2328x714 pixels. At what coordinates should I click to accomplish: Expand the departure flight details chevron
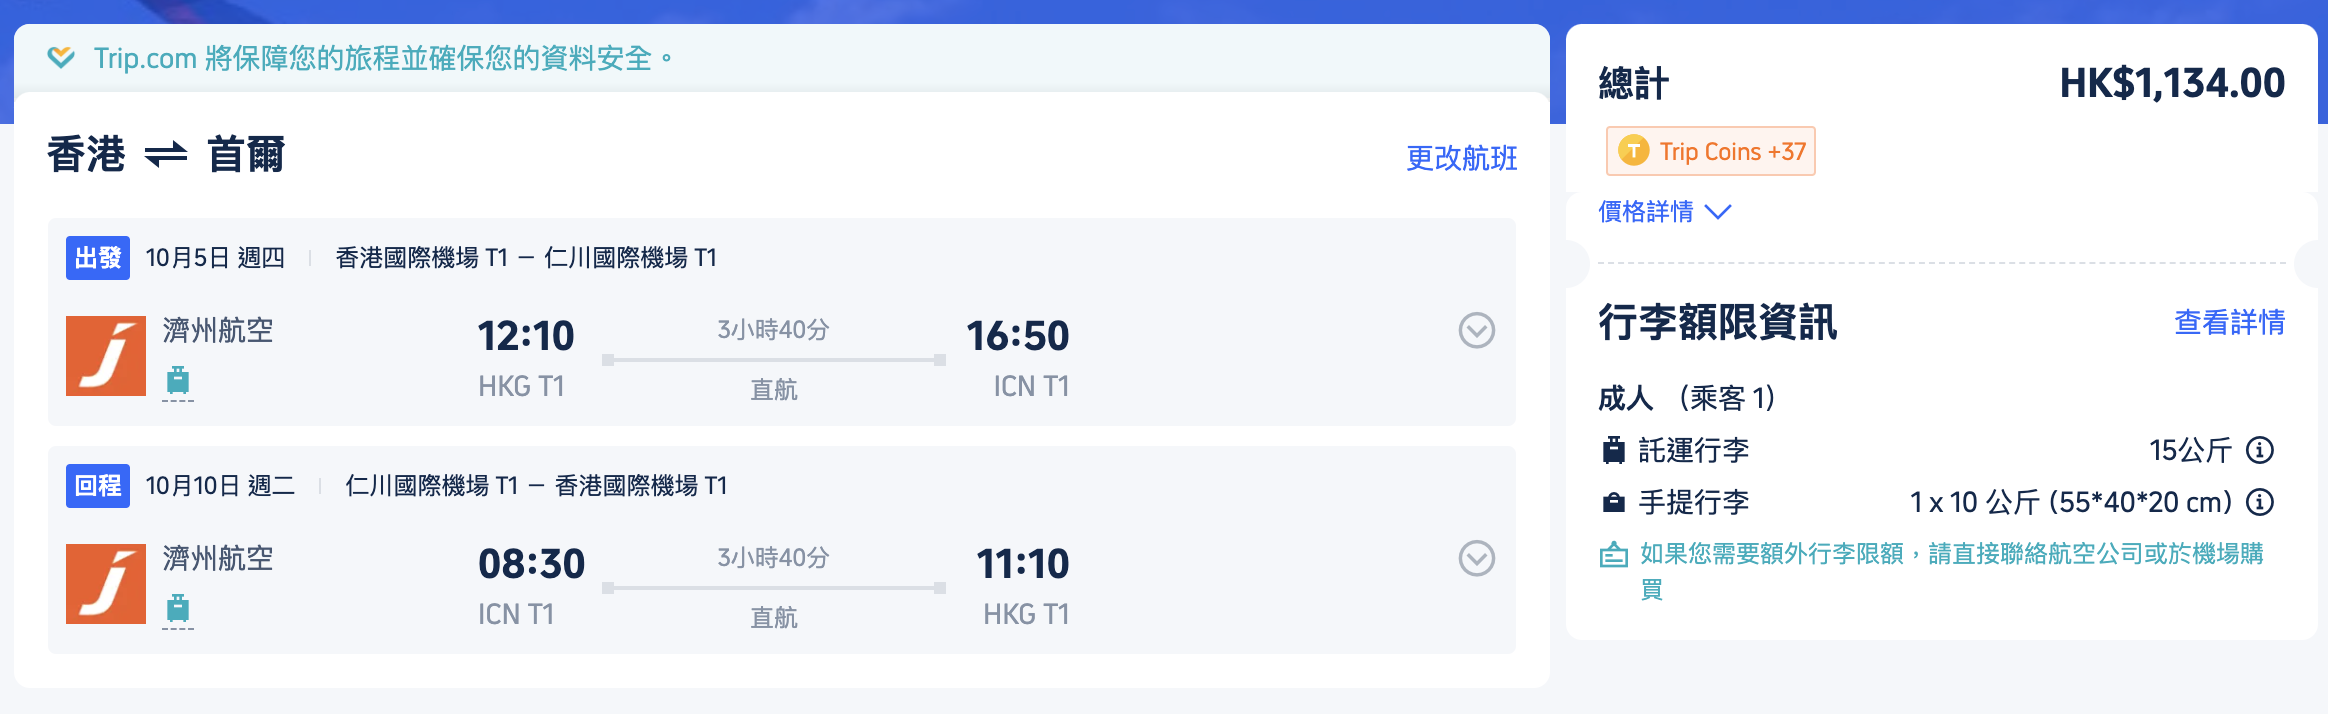1476,330
